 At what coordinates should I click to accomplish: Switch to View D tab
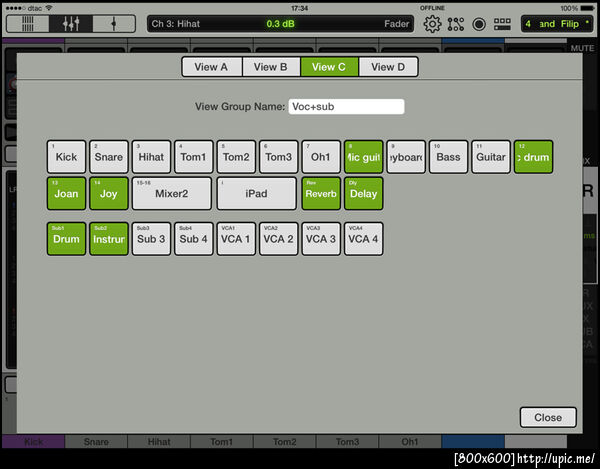388,67
